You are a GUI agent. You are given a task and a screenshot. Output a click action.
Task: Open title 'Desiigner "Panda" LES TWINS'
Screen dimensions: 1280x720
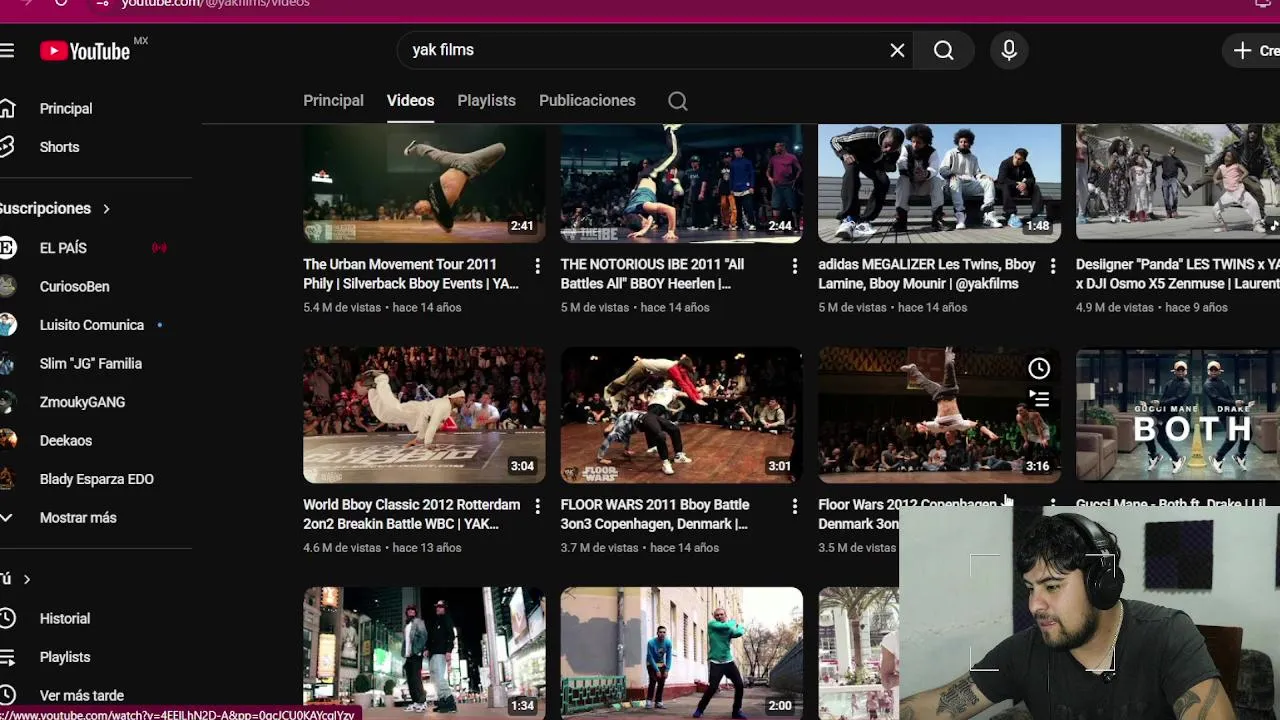point(1177,274)
